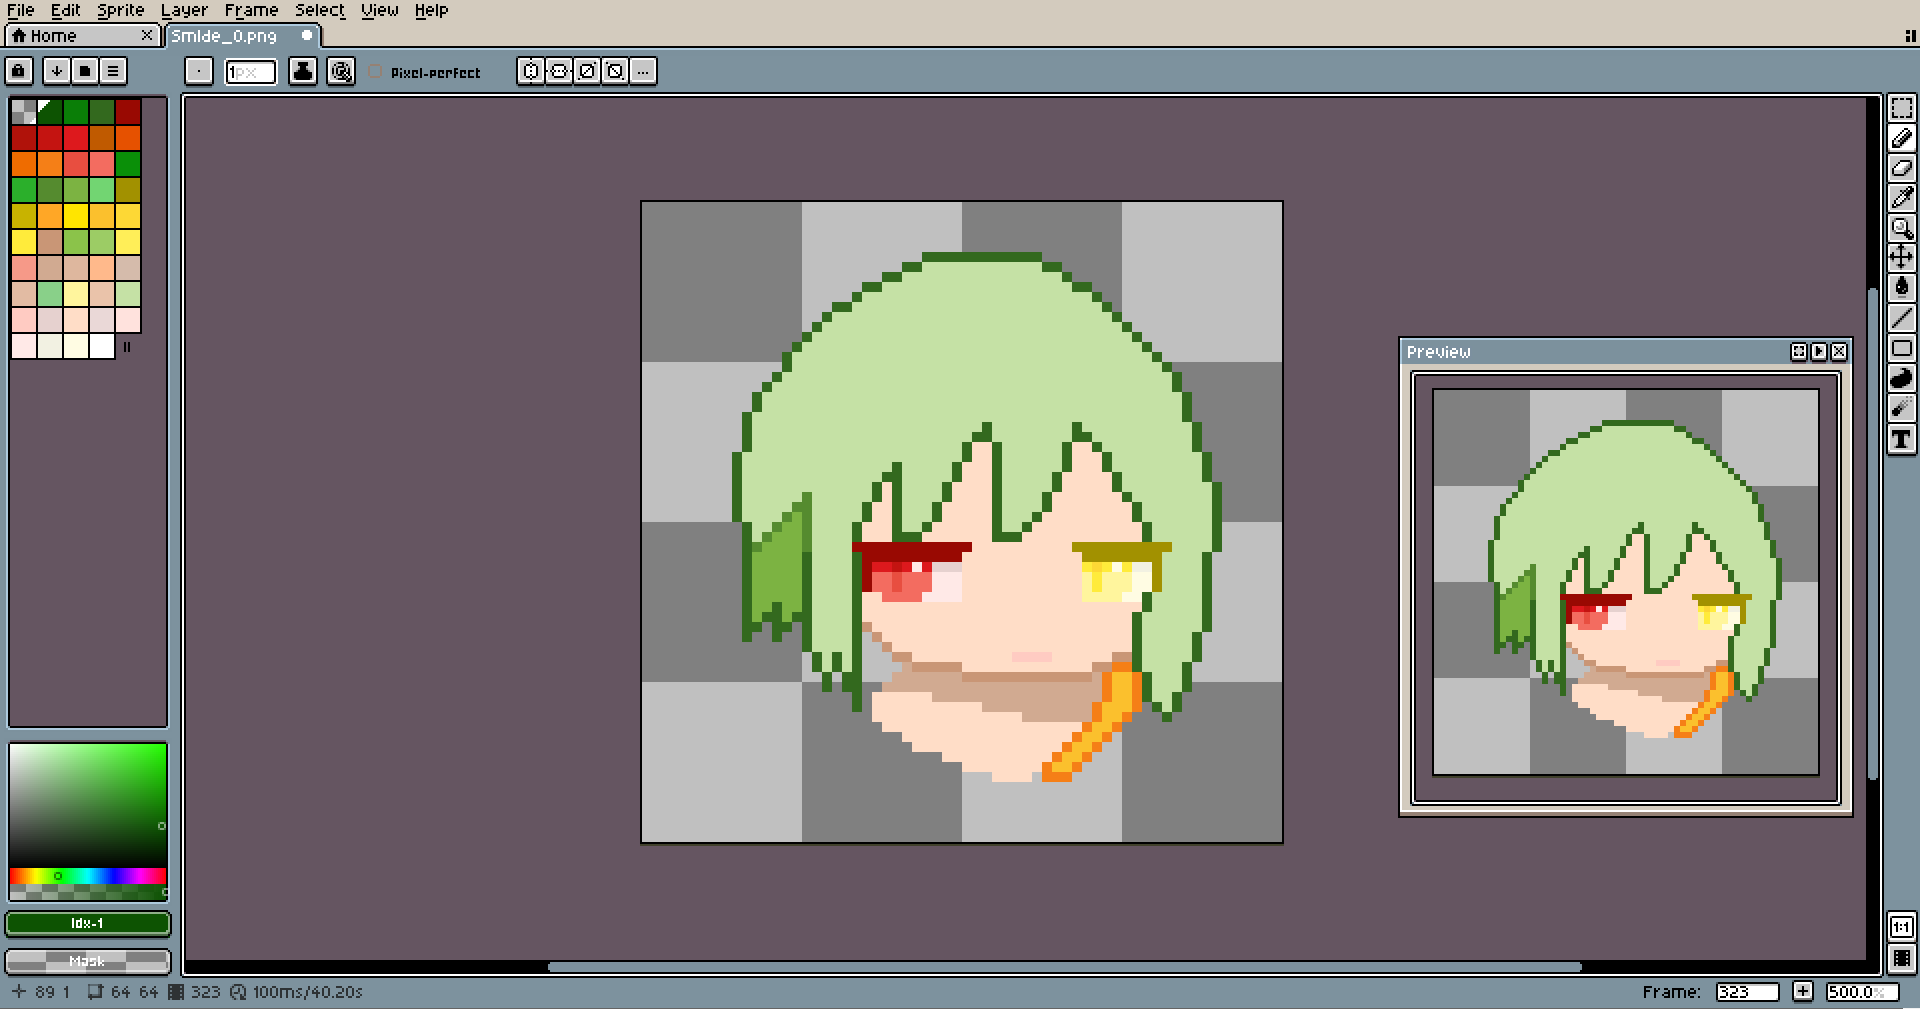Viewport: 1920px width, 1009px height.
Task: Click the Preview window center/fullscreen icon
Action: click(1799, 352)
